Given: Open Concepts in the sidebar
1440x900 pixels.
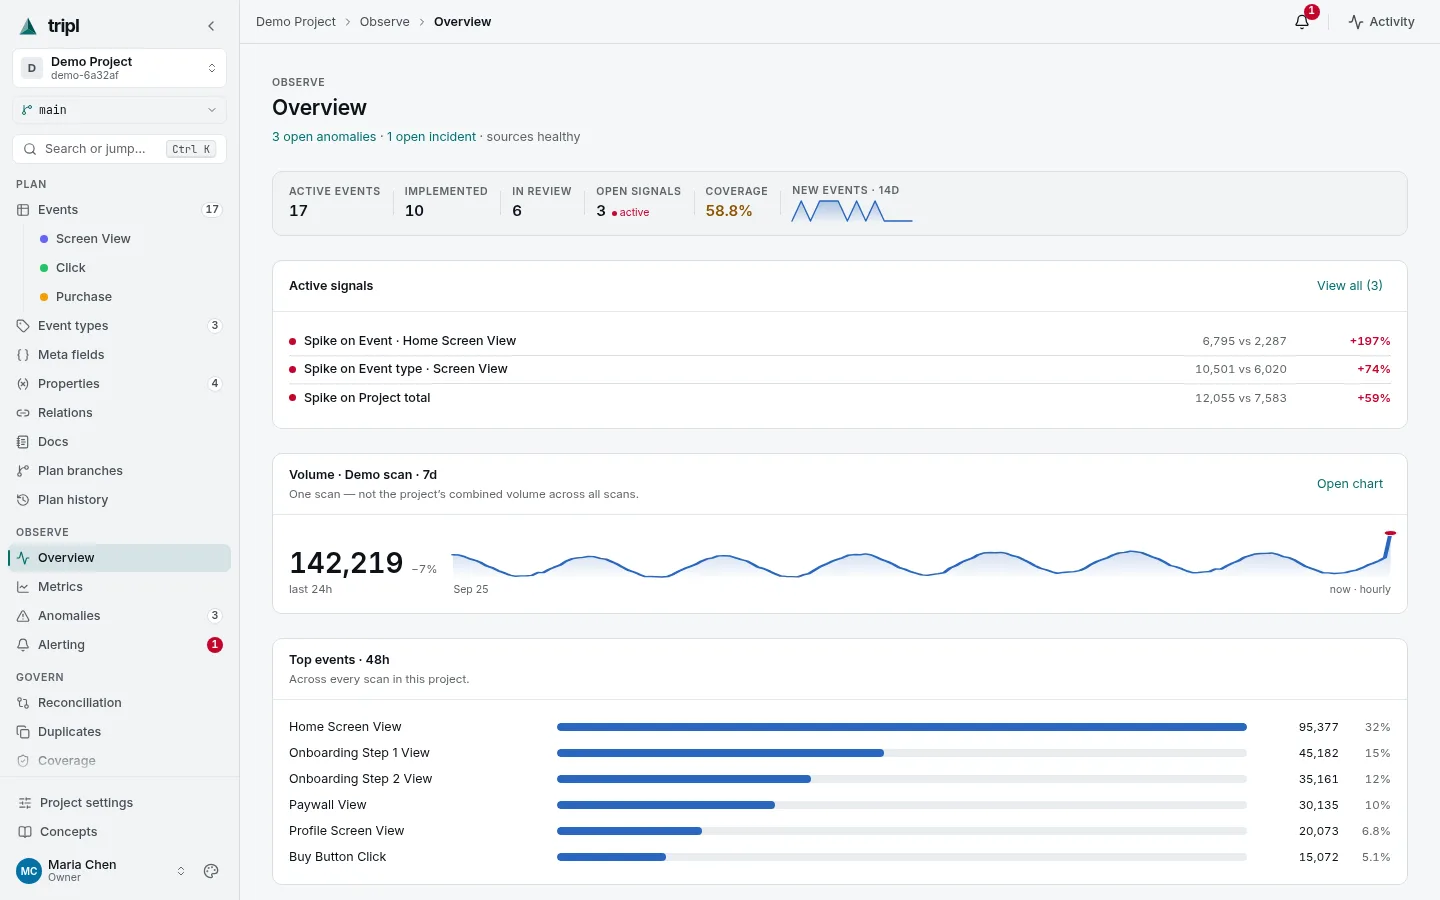Looking at the screenshot, I should tap(119, 832).
